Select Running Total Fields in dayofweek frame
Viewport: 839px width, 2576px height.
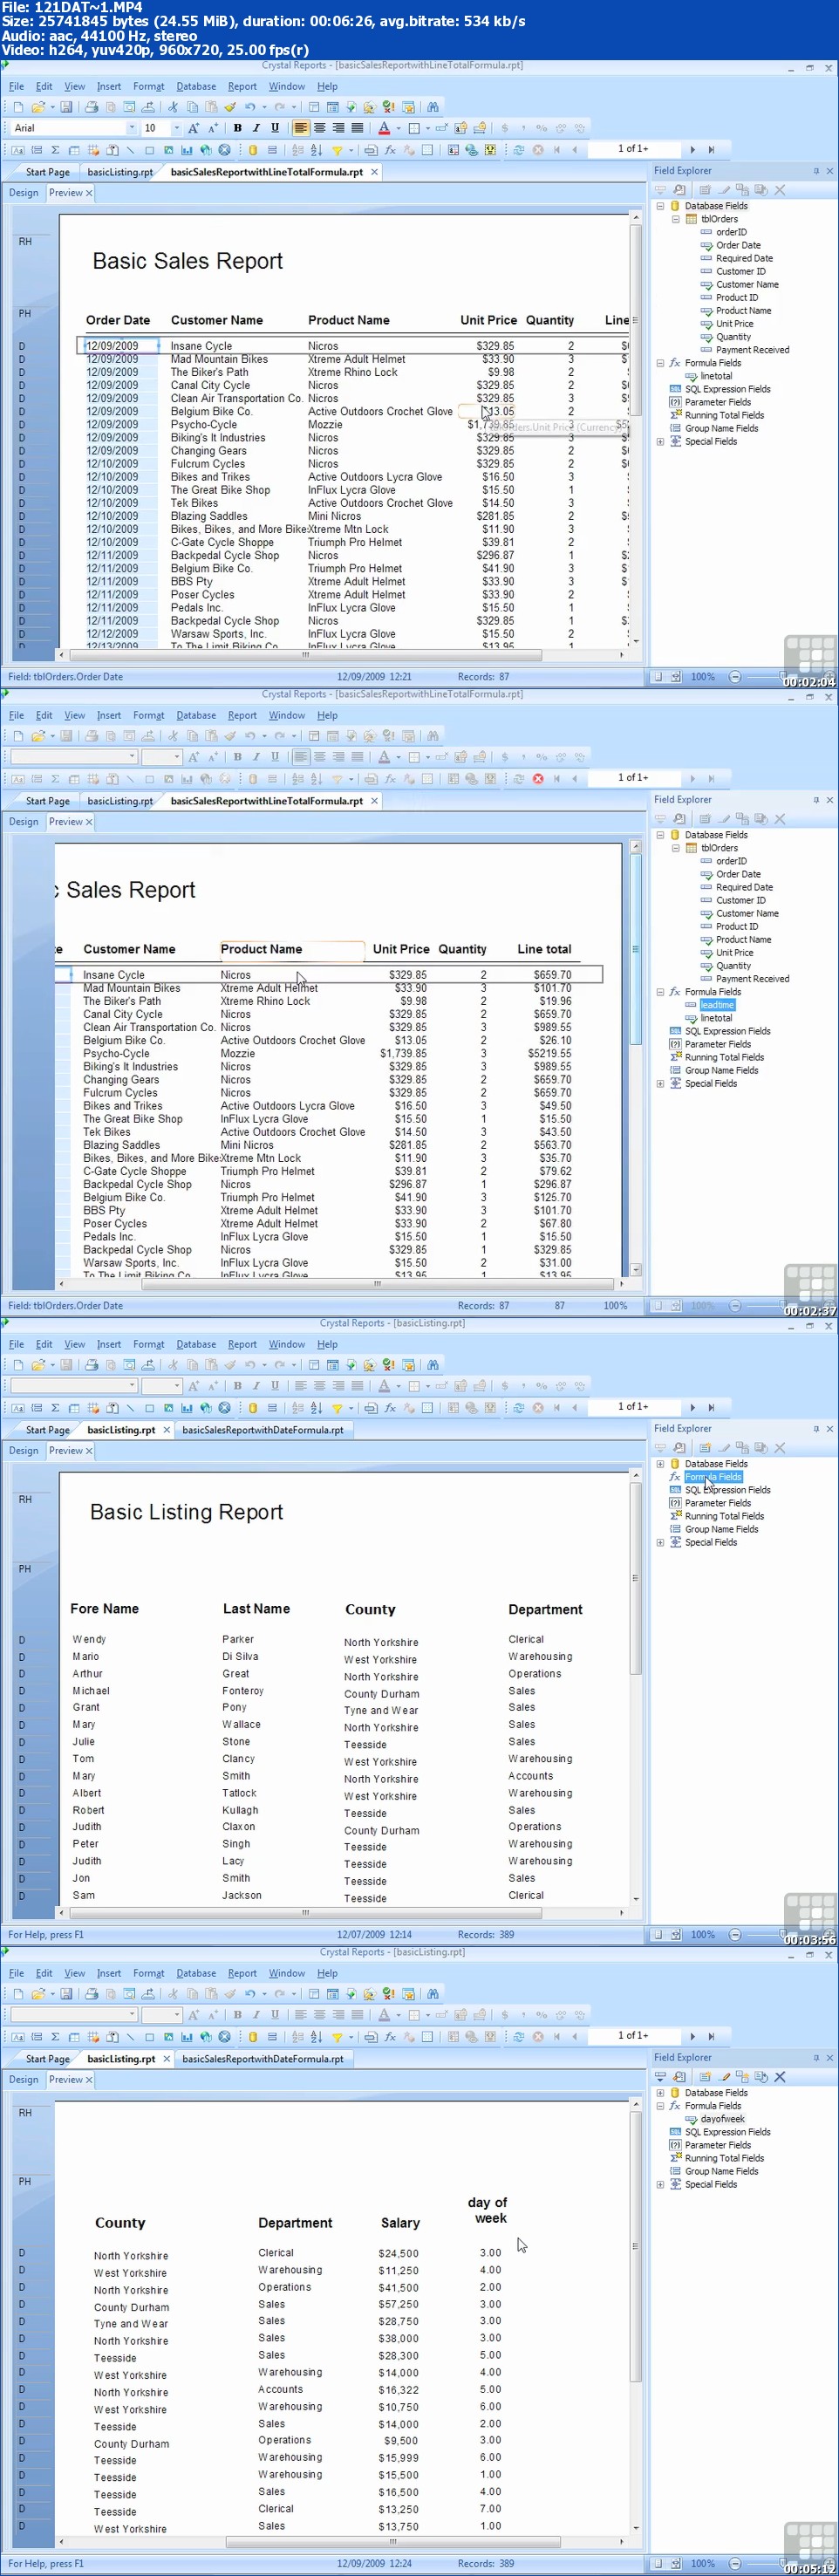pyautogui.click(x=724, y=2158)
